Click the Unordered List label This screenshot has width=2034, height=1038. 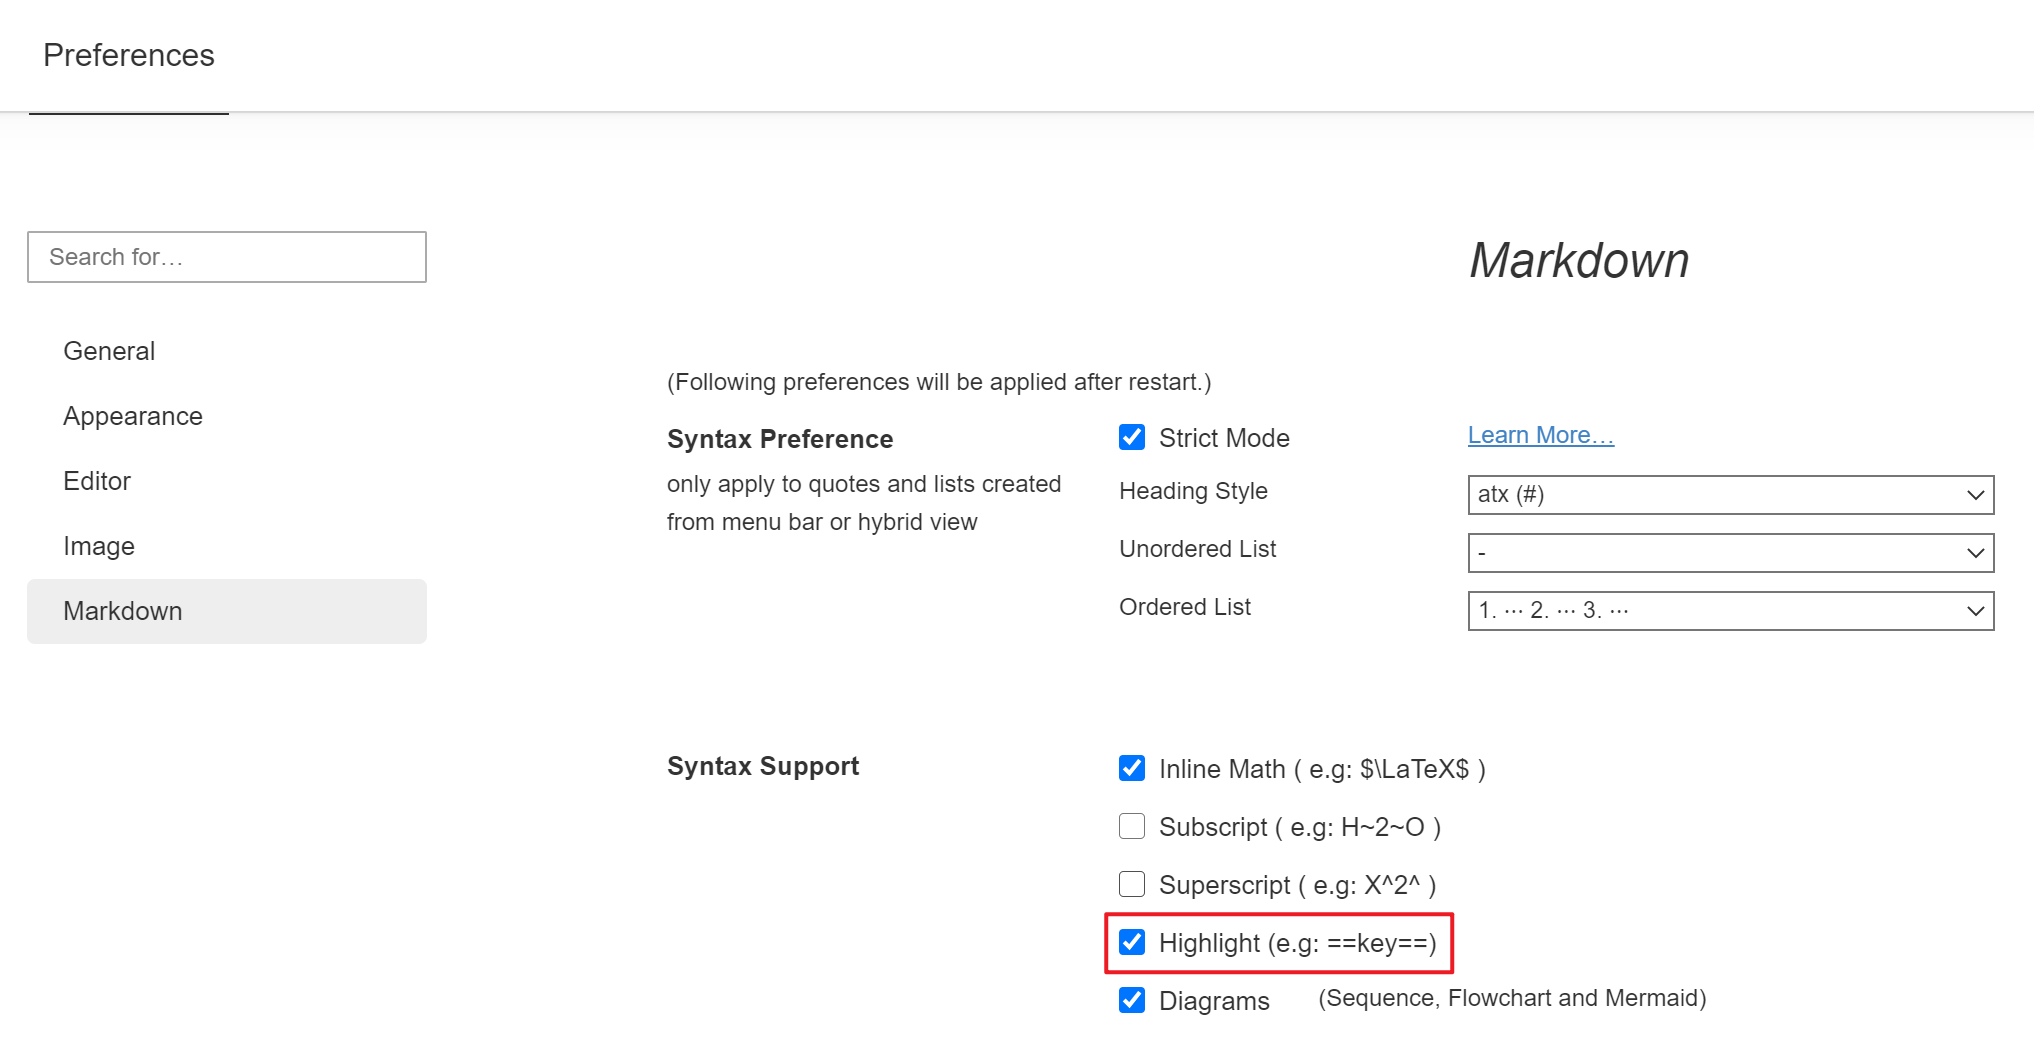(x=1198, y=549)
